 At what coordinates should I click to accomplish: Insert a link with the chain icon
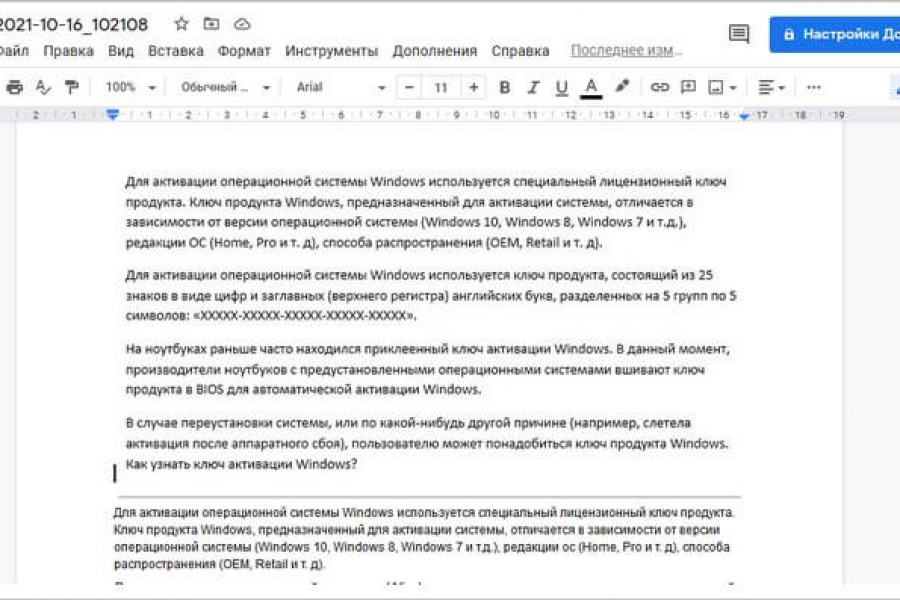660,87
